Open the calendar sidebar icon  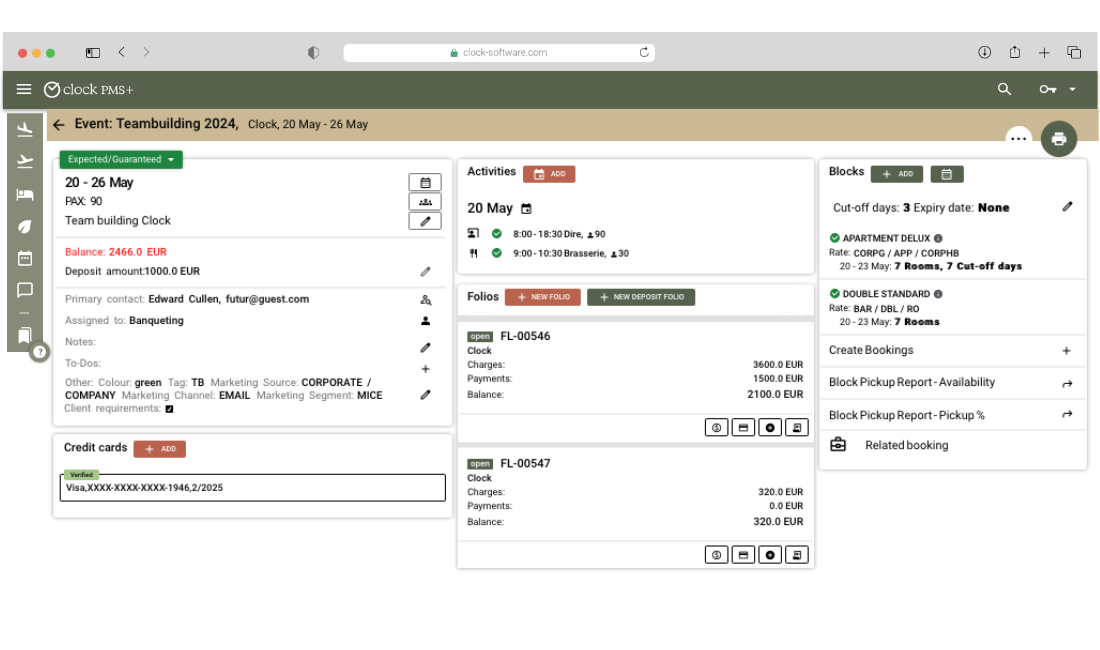pos(25,258)
